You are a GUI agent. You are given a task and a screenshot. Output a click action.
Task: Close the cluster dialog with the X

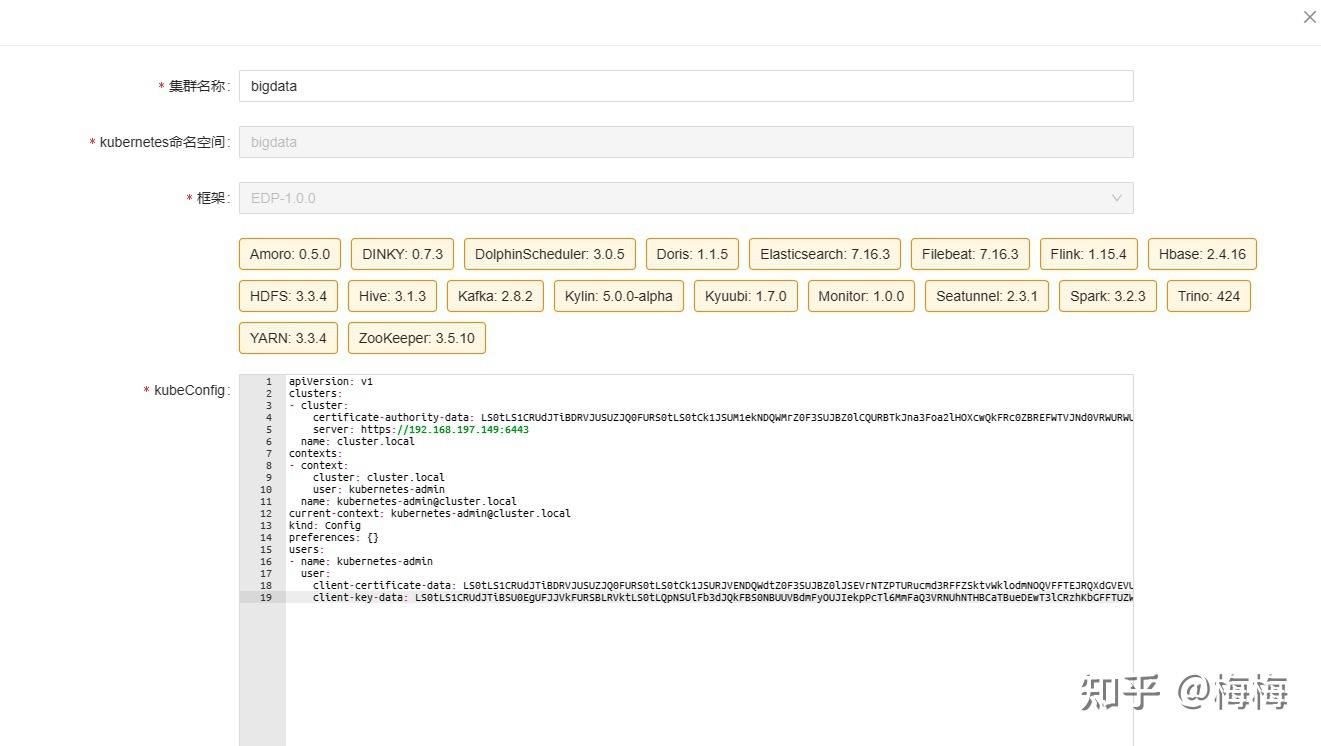click(x=1309, y=17)
